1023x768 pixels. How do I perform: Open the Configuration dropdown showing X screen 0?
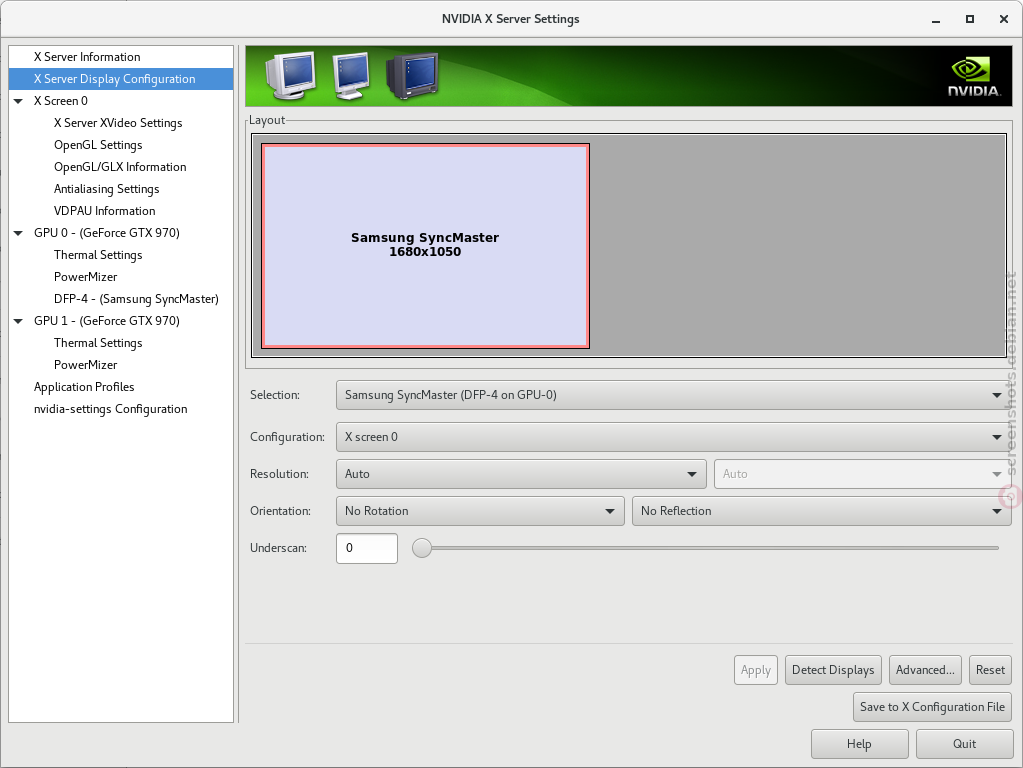click(x=673, y=437)
